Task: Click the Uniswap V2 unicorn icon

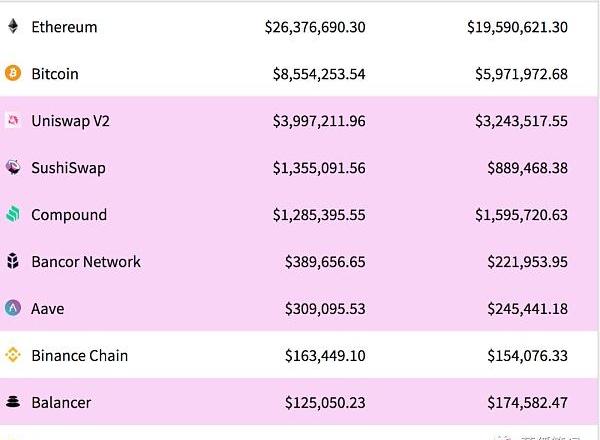Action: 13,121
